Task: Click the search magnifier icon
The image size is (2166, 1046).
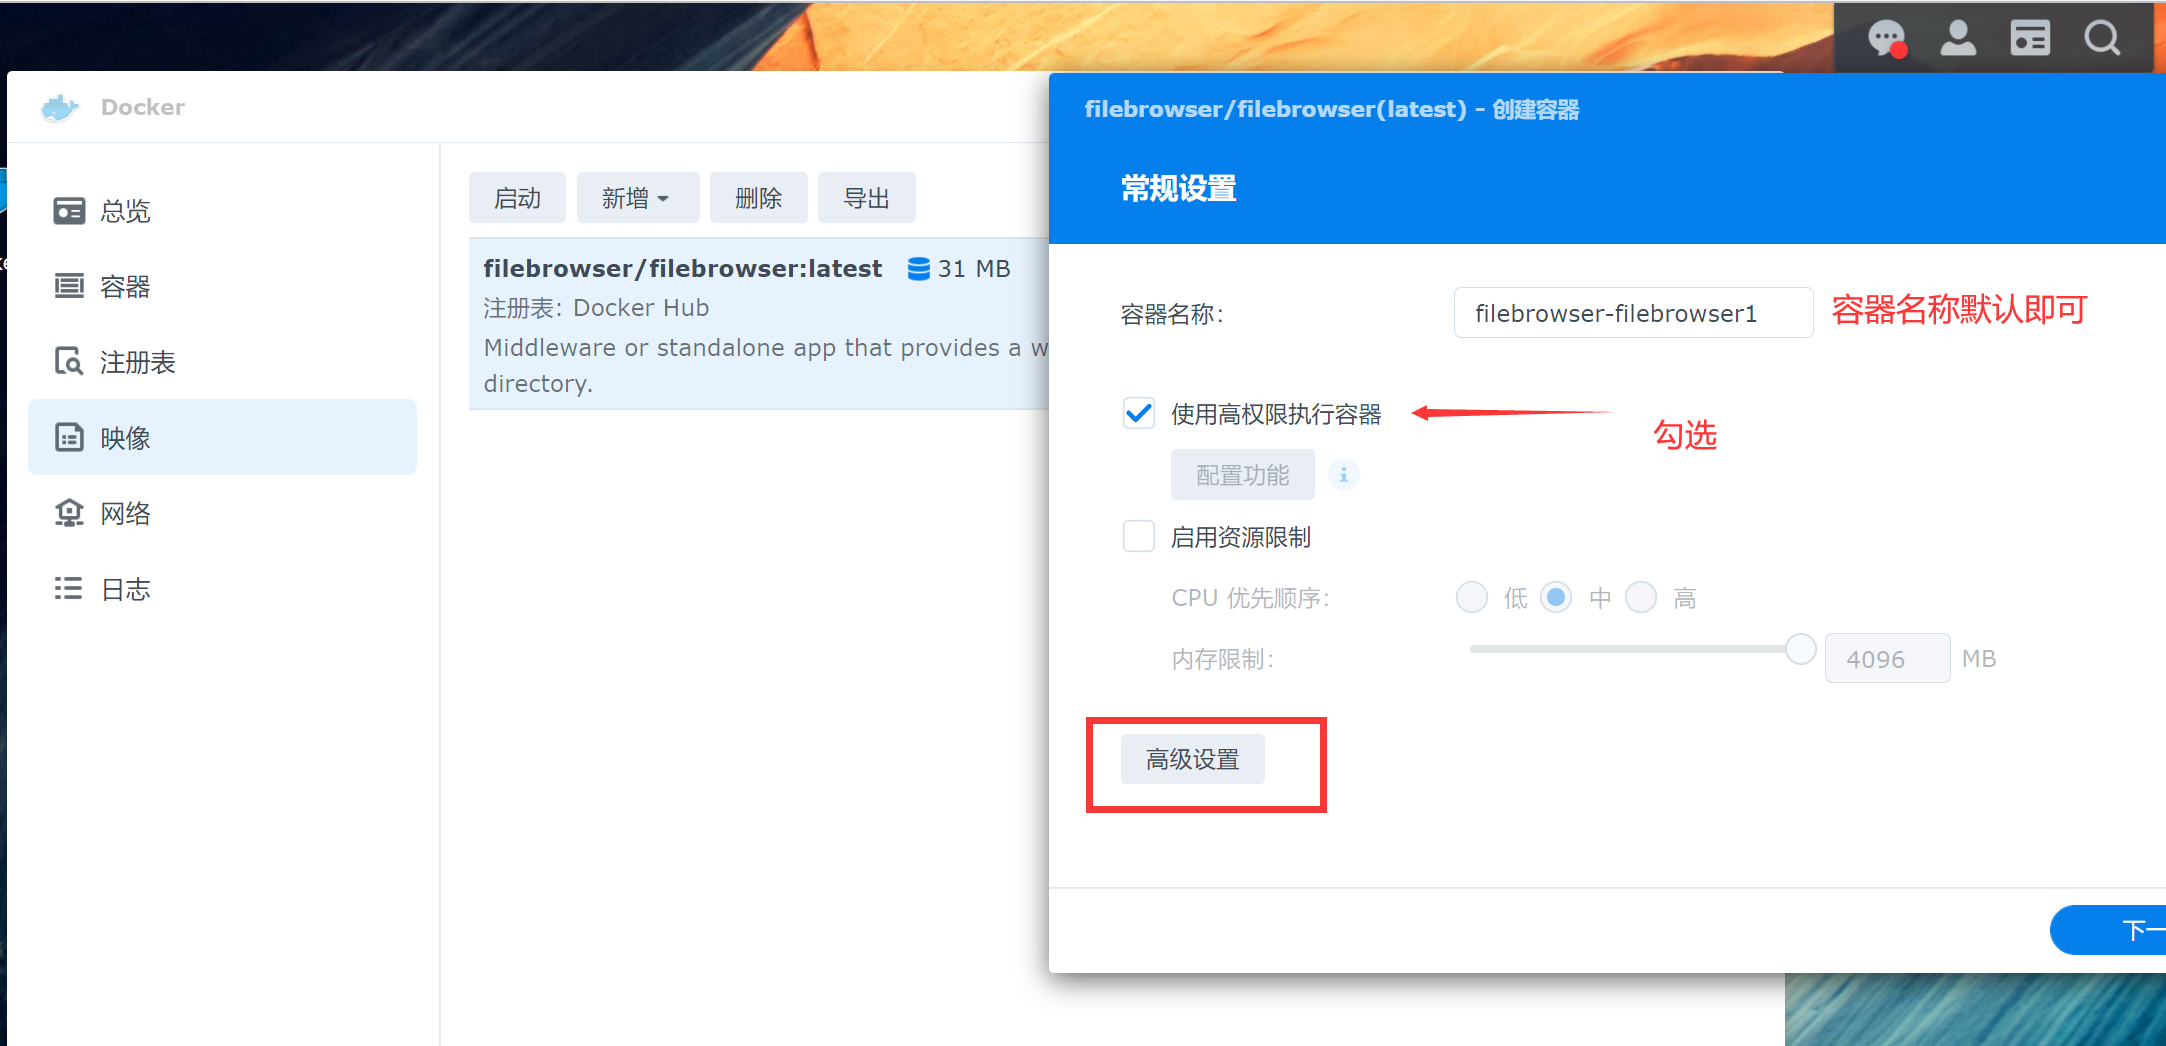Action: 2102,38
